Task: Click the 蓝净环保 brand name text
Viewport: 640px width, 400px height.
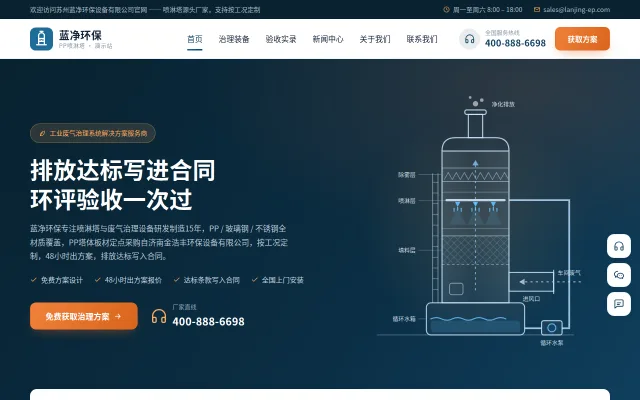Action: (80, 35)
